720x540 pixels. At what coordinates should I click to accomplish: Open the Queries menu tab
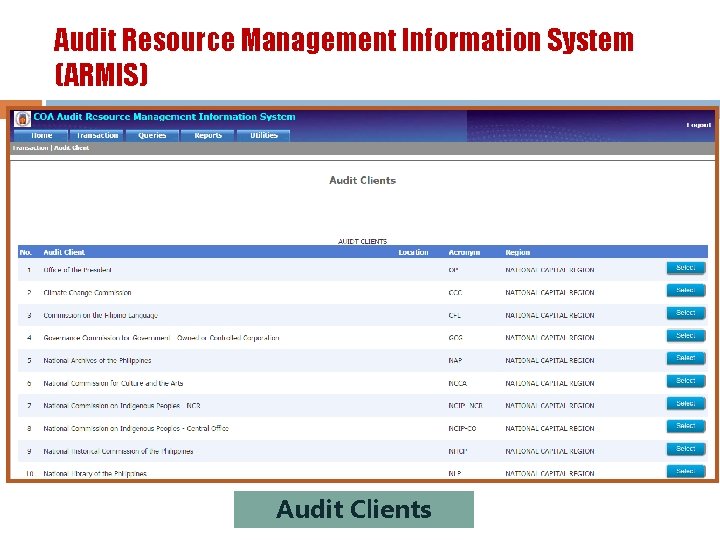coord(152,135)
